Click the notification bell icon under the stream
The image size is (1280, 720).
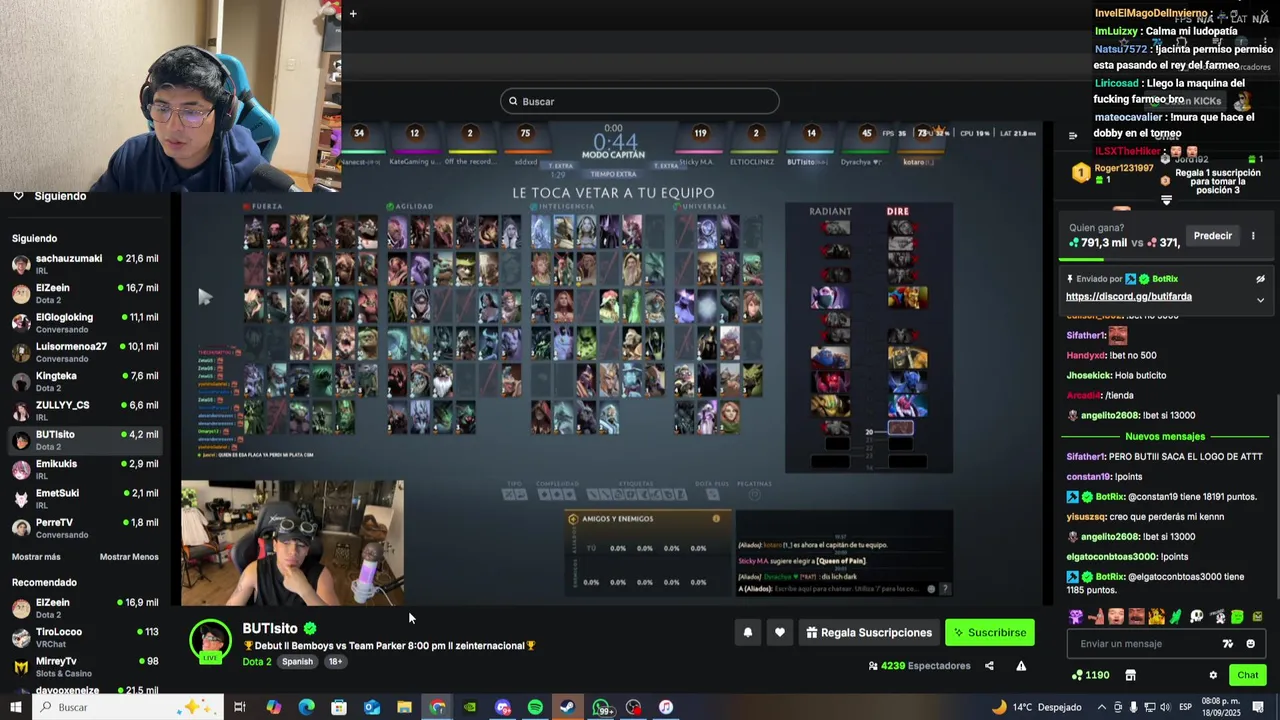point(747,632)
